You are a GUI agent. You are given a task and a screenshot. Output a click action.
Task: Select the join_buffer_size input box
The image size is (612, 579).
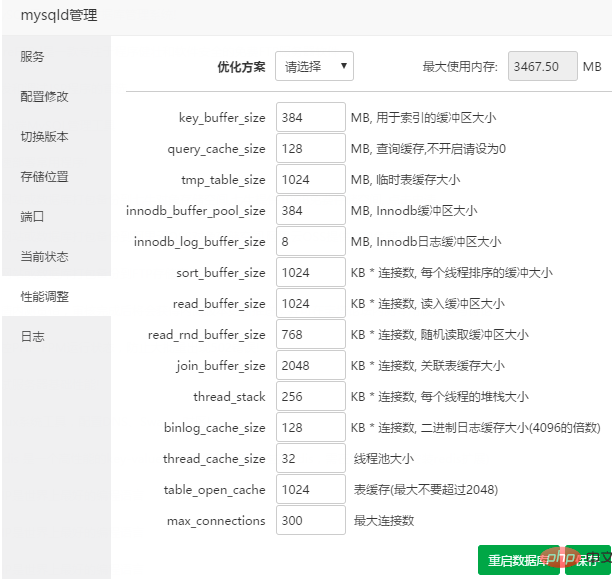[310, 365]
